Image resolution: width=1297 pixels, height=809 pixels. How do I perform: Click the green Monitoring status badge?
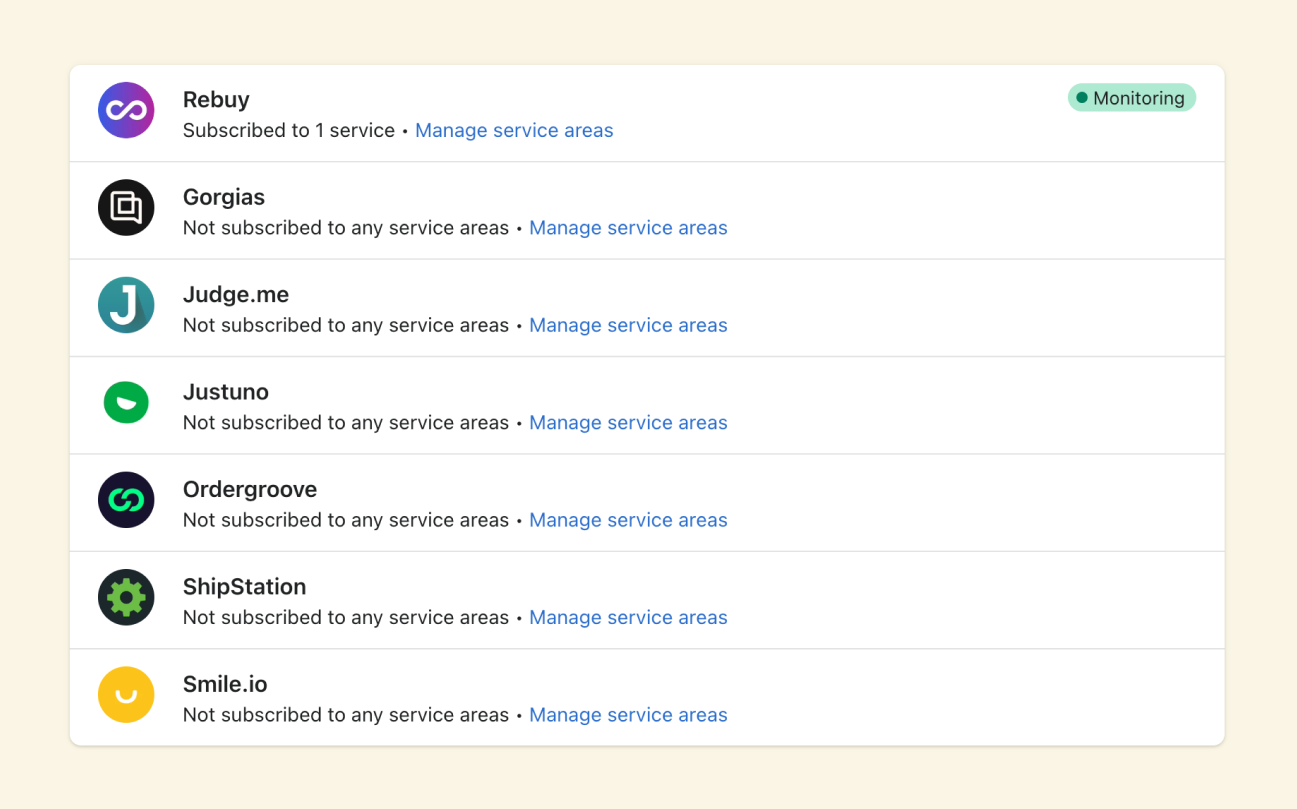point(1132,98)
